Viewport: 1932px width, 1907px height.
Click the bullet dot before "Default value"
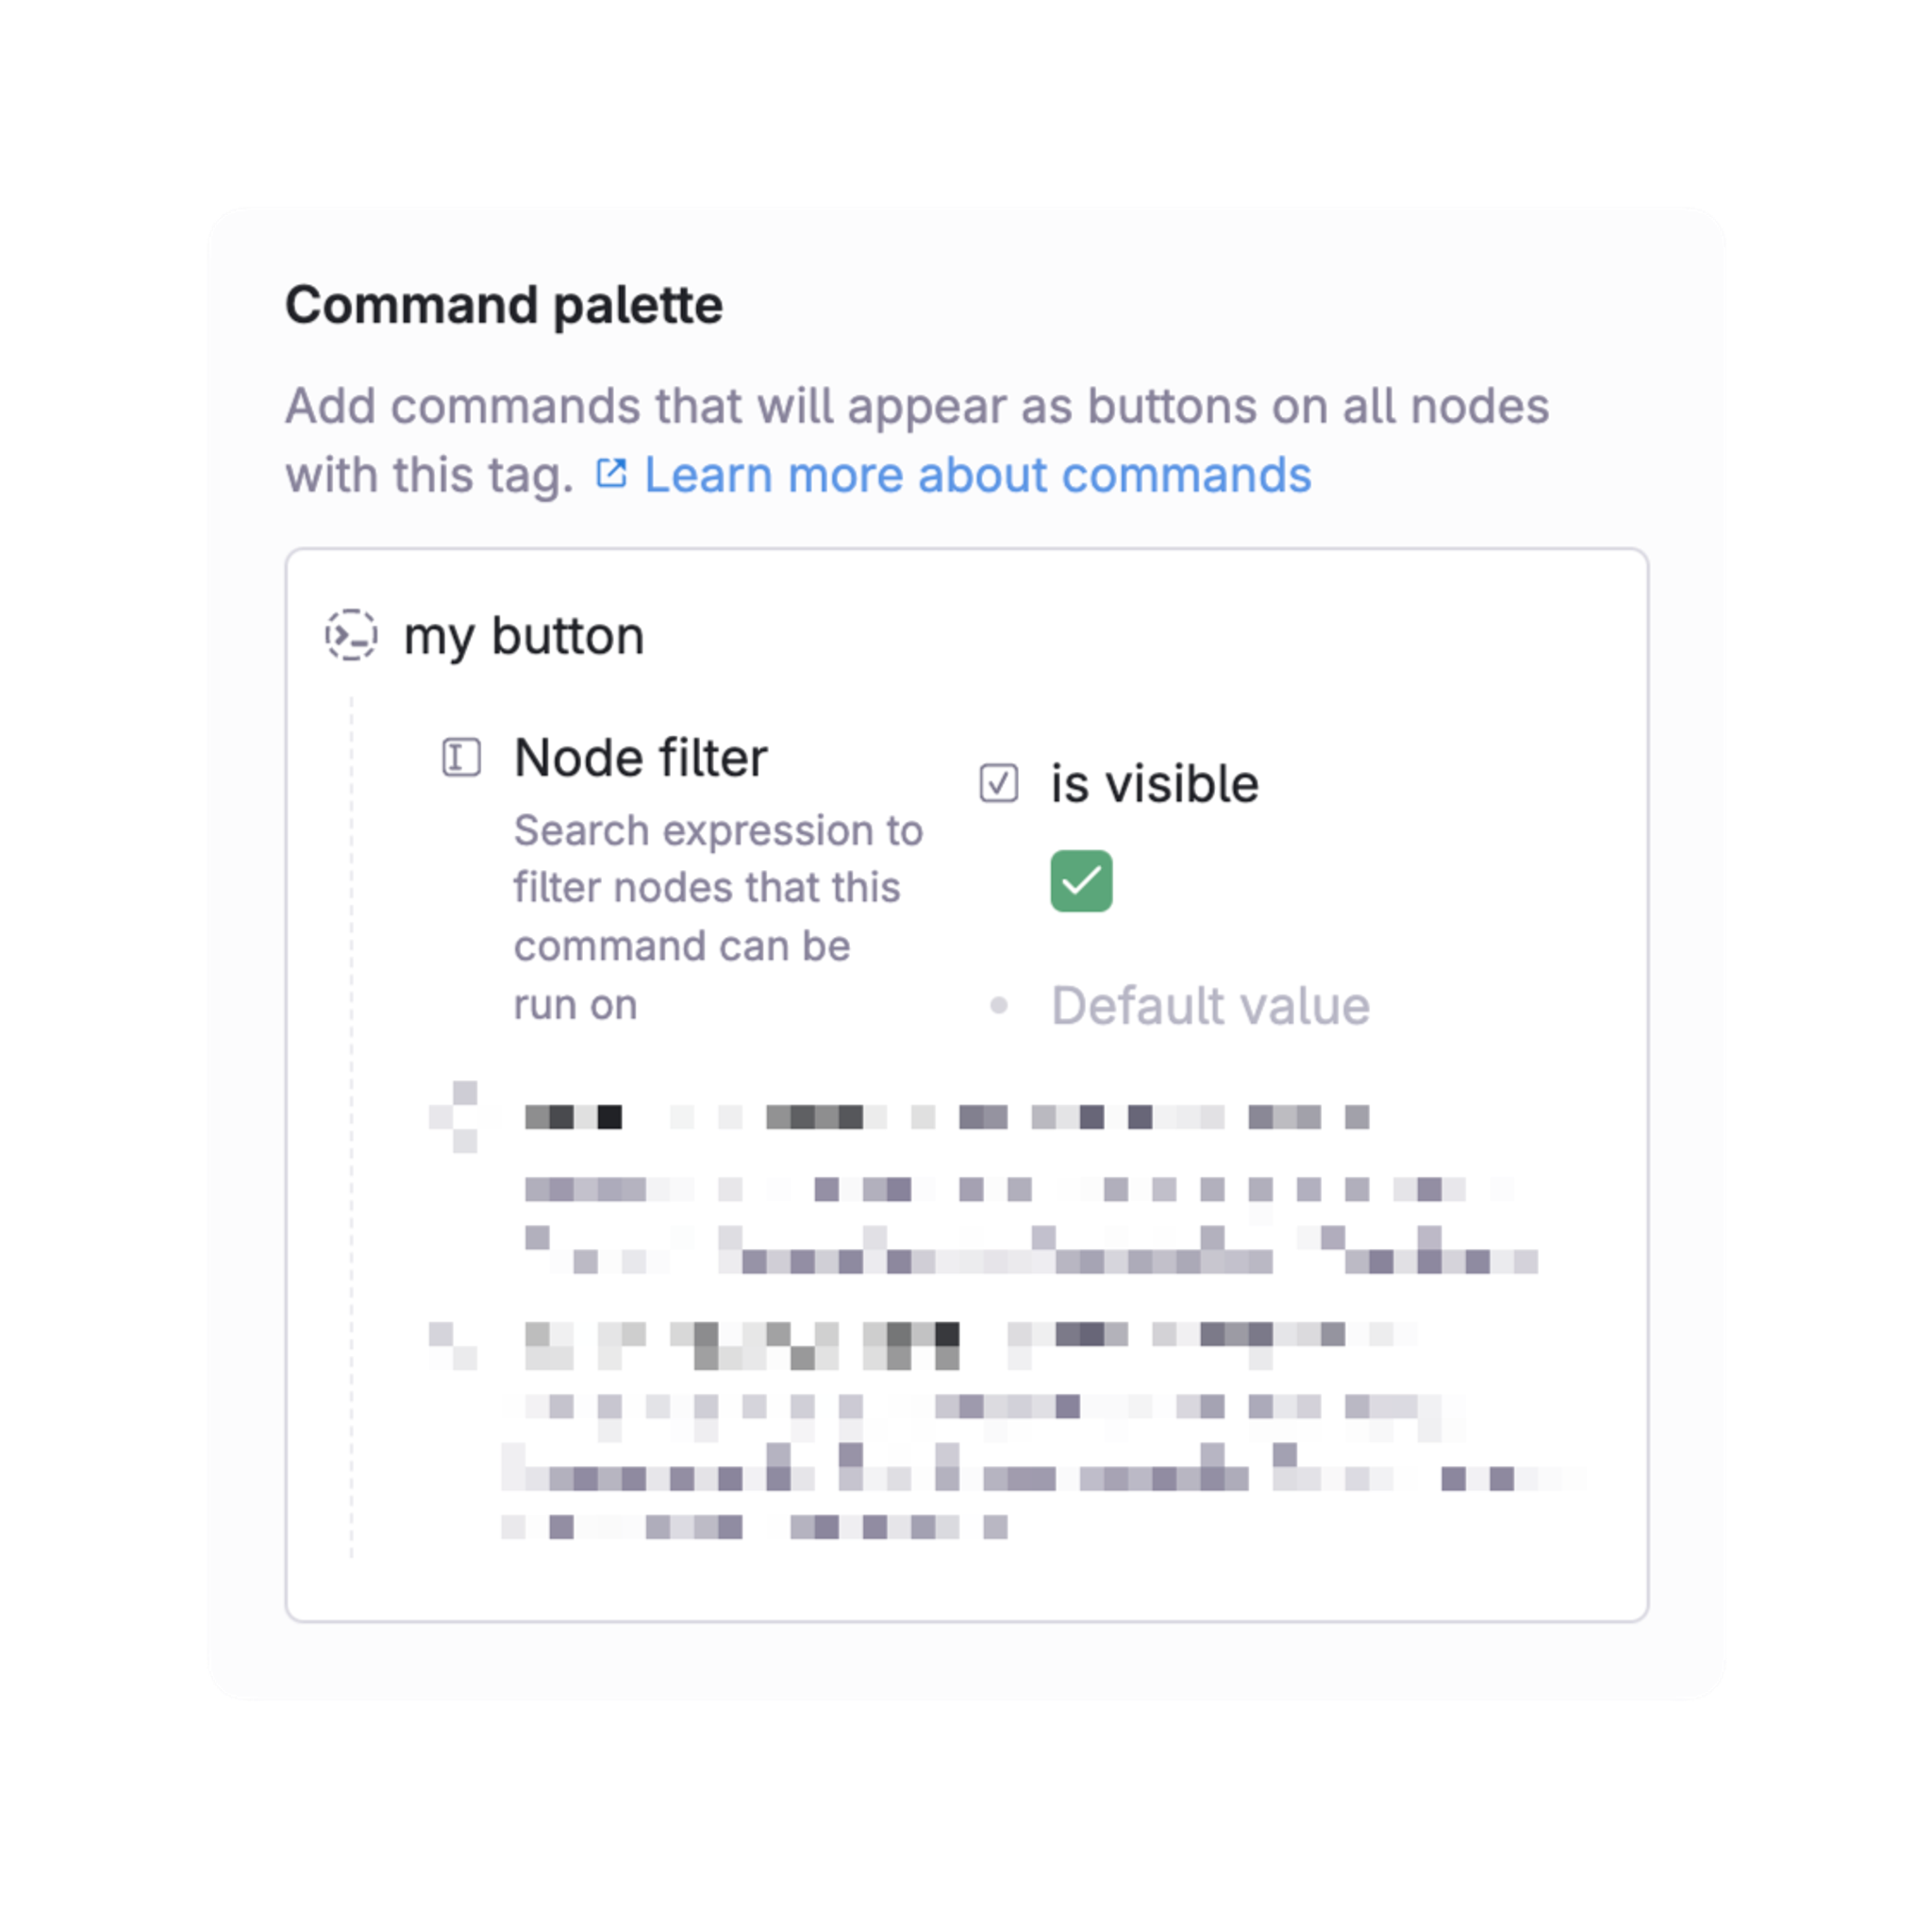(1000, 1005)
